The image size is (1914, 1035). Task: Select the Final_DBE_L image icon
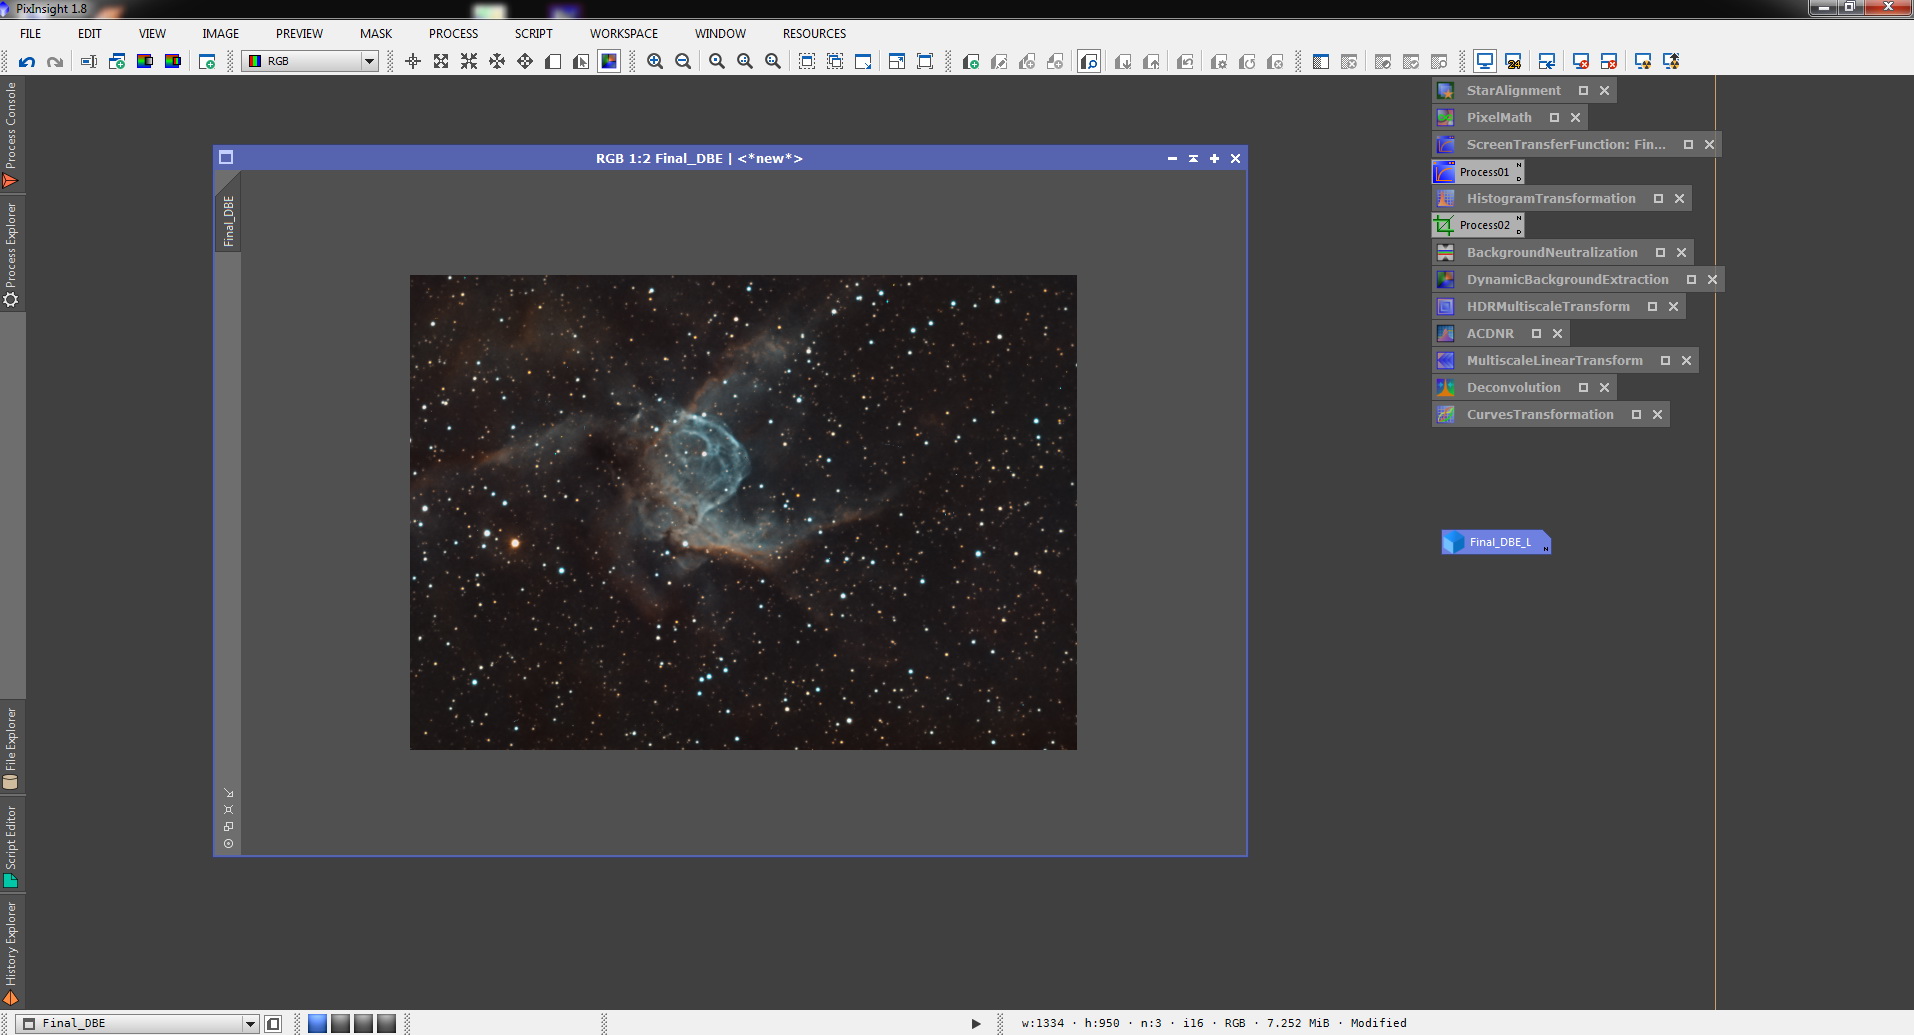point(1496,542)
